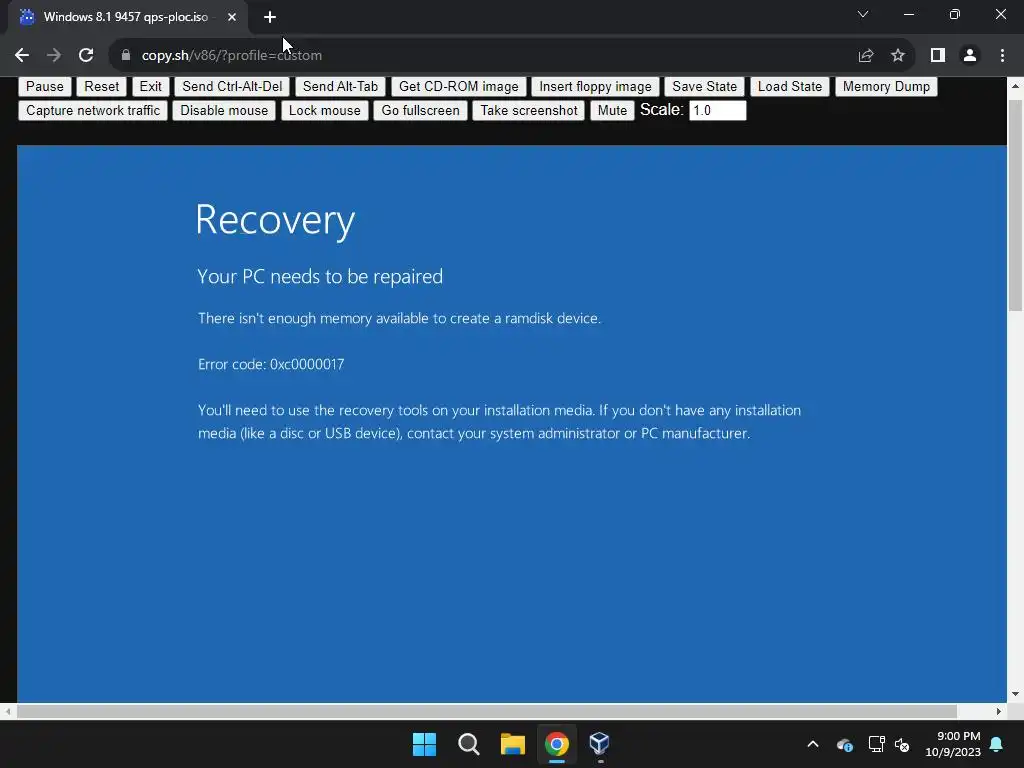This screenshot has width=1024, height=768.
Task: Click Lock mouse
Action: pos(325,110)
